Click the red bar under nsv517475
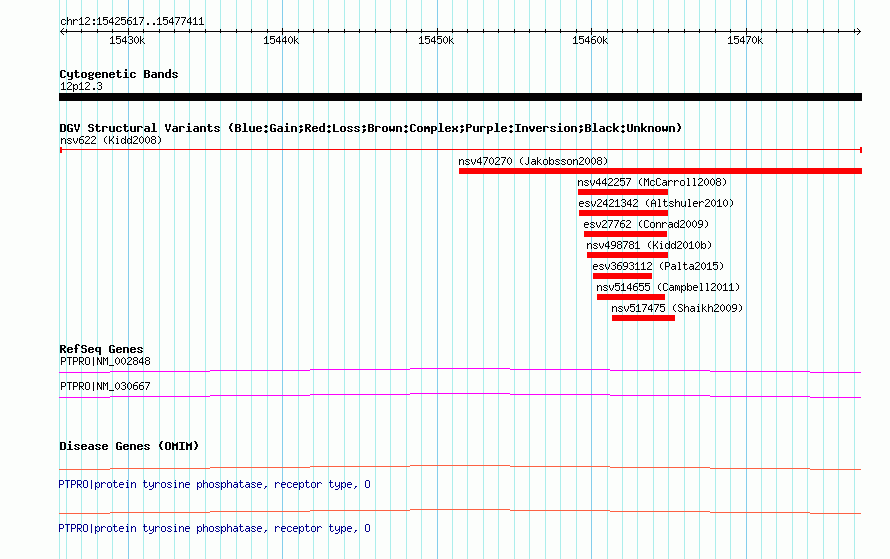 [643, 318]
